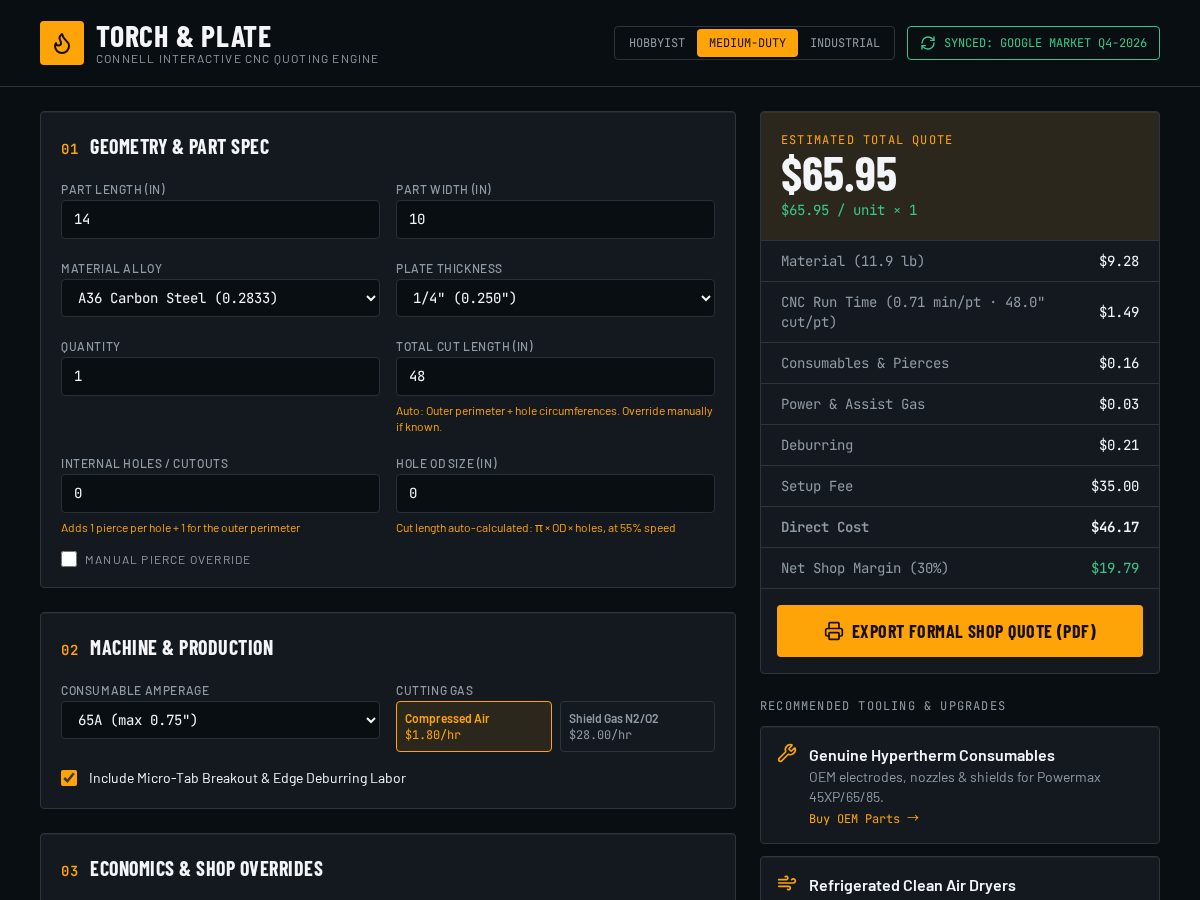Click the Hole OD Size field
Image resolution: width=1200 pixels, height=900 pixels.
click(x=555, y=493)
